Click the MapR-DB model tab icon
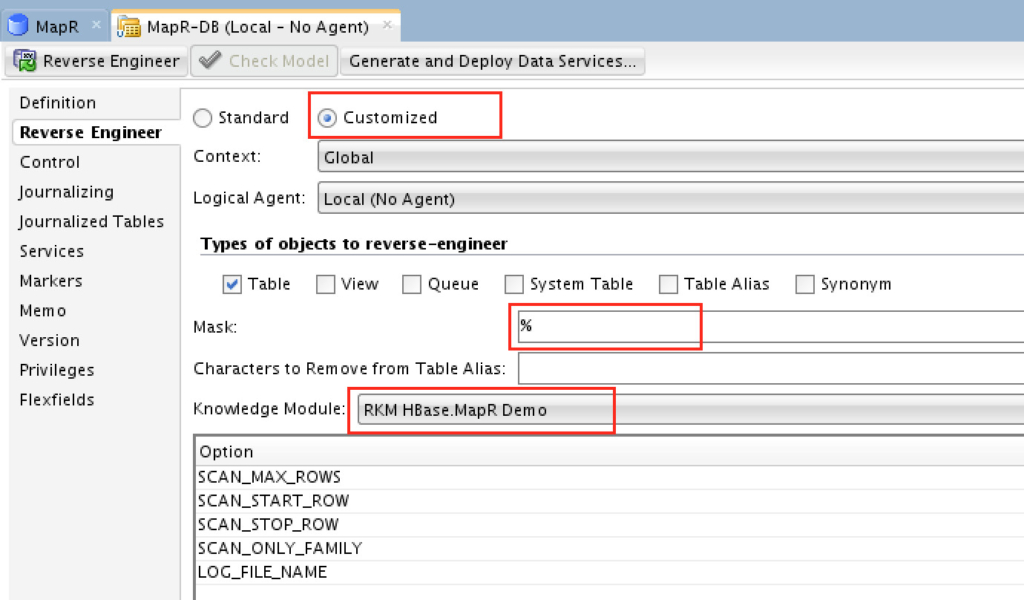Image resolution: width=1024 pixels, height=600 pixels. point(129,26)
